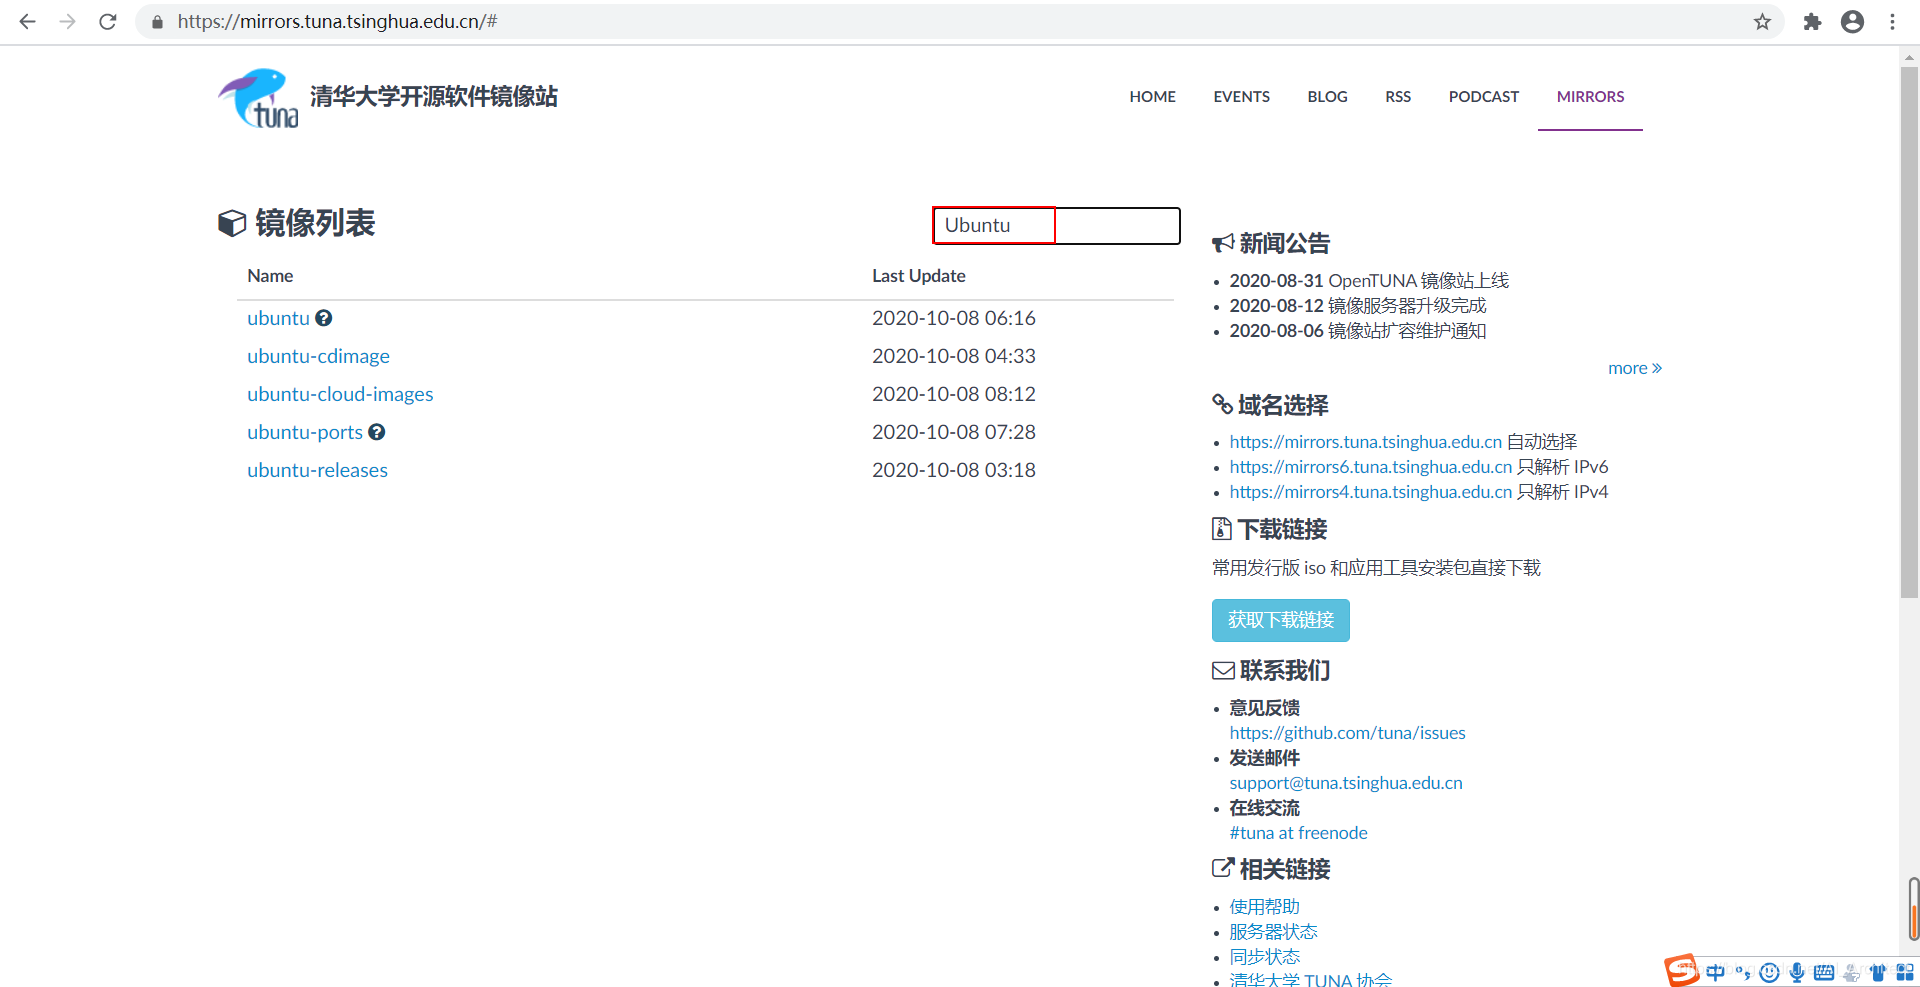1920x987 pixels.
Task: Open the Sogou skin shirt icon
Action: pos(1878,972)
